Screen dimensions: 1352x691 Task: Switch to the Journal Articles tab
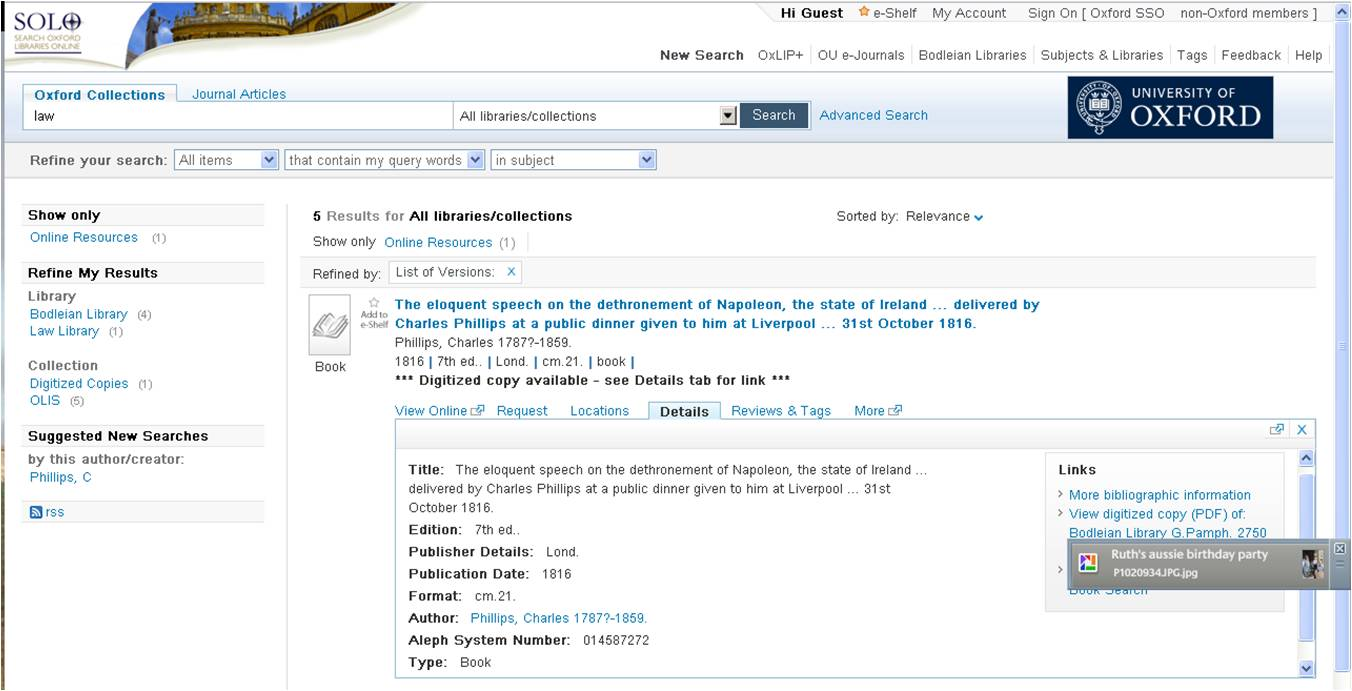pyautogui.click(x=239, y=94)
